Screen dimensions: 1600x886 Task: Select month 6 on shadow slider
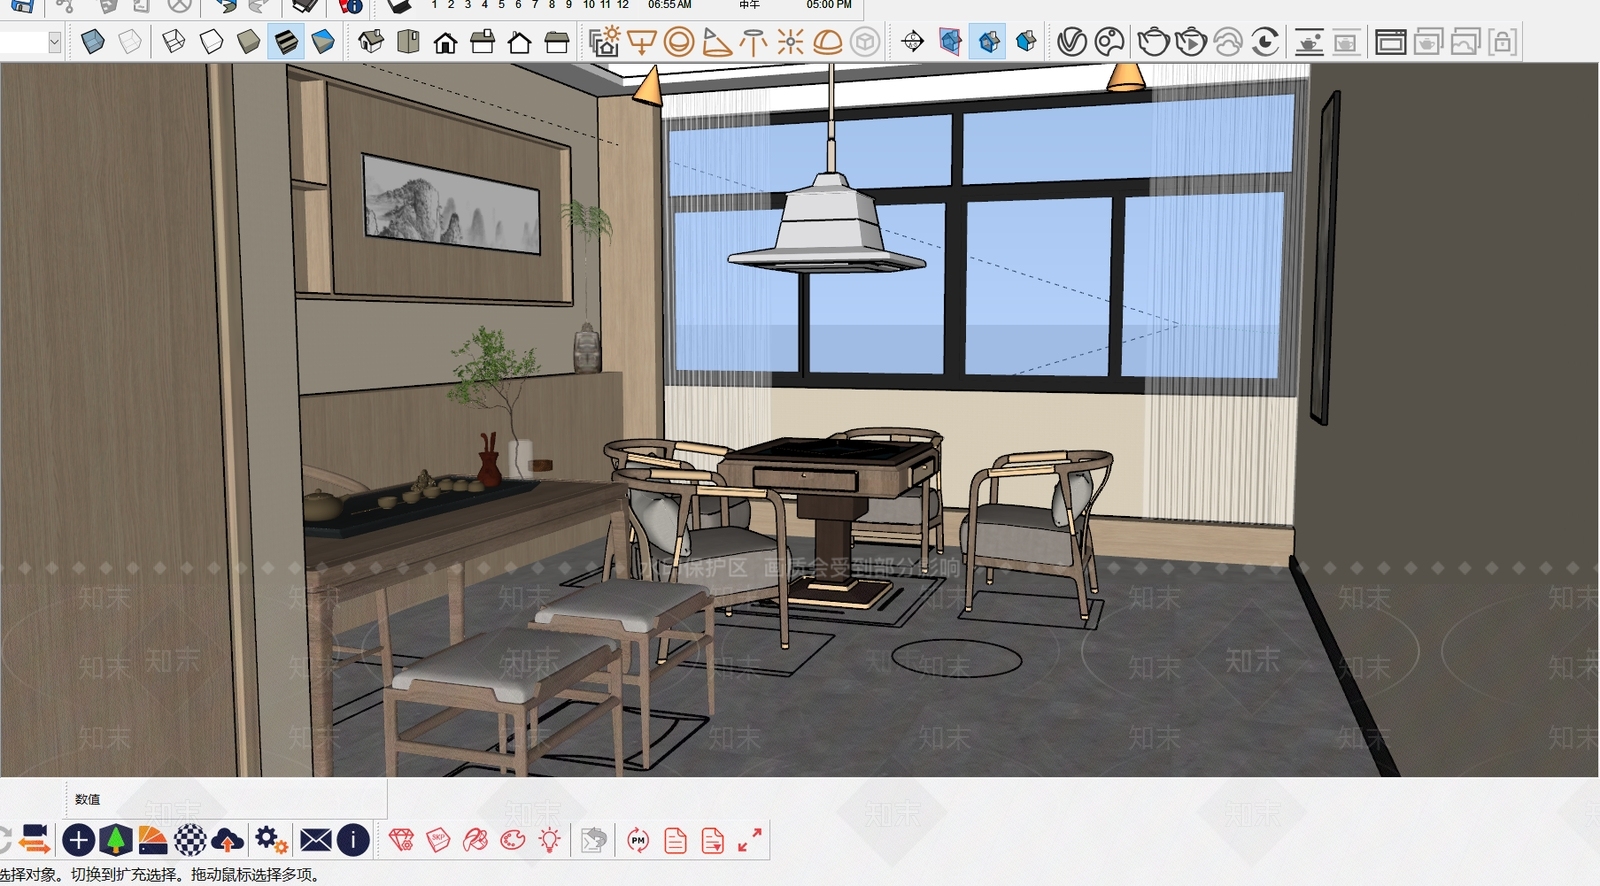[518, 5]
